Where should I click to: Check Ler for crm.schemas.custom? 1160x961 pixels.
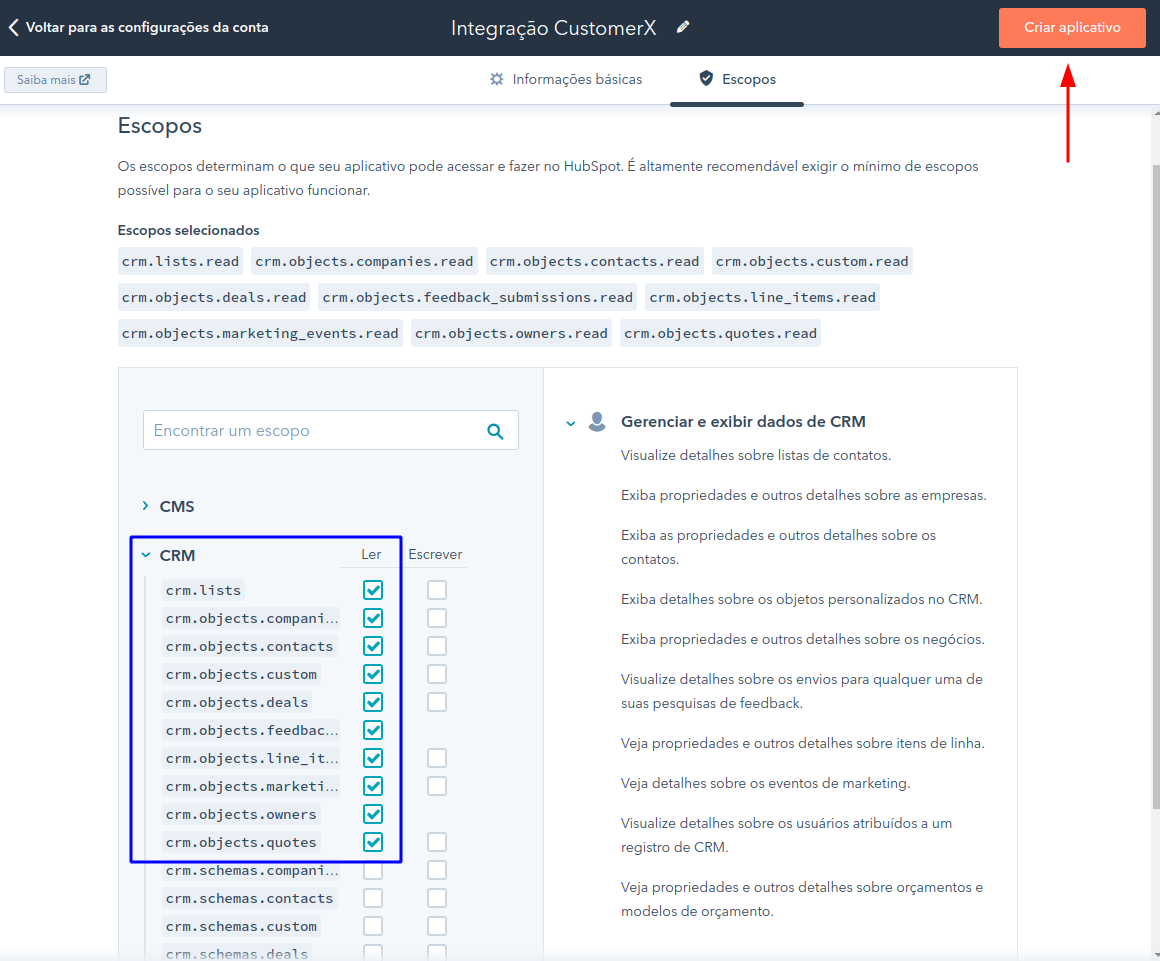(373, 926)
